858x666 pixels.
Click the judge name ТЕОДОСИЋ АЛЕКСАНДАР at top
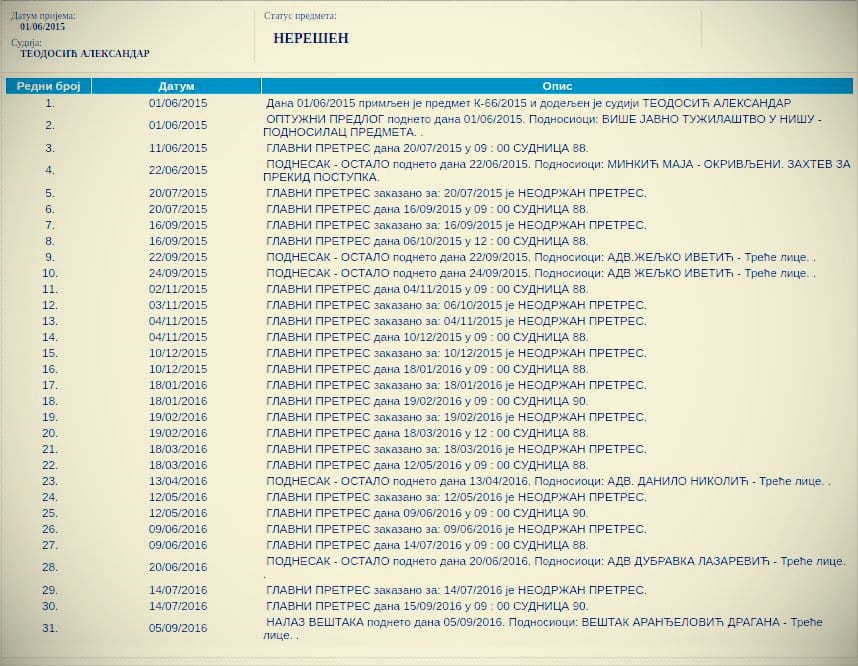tap(85, 54)
